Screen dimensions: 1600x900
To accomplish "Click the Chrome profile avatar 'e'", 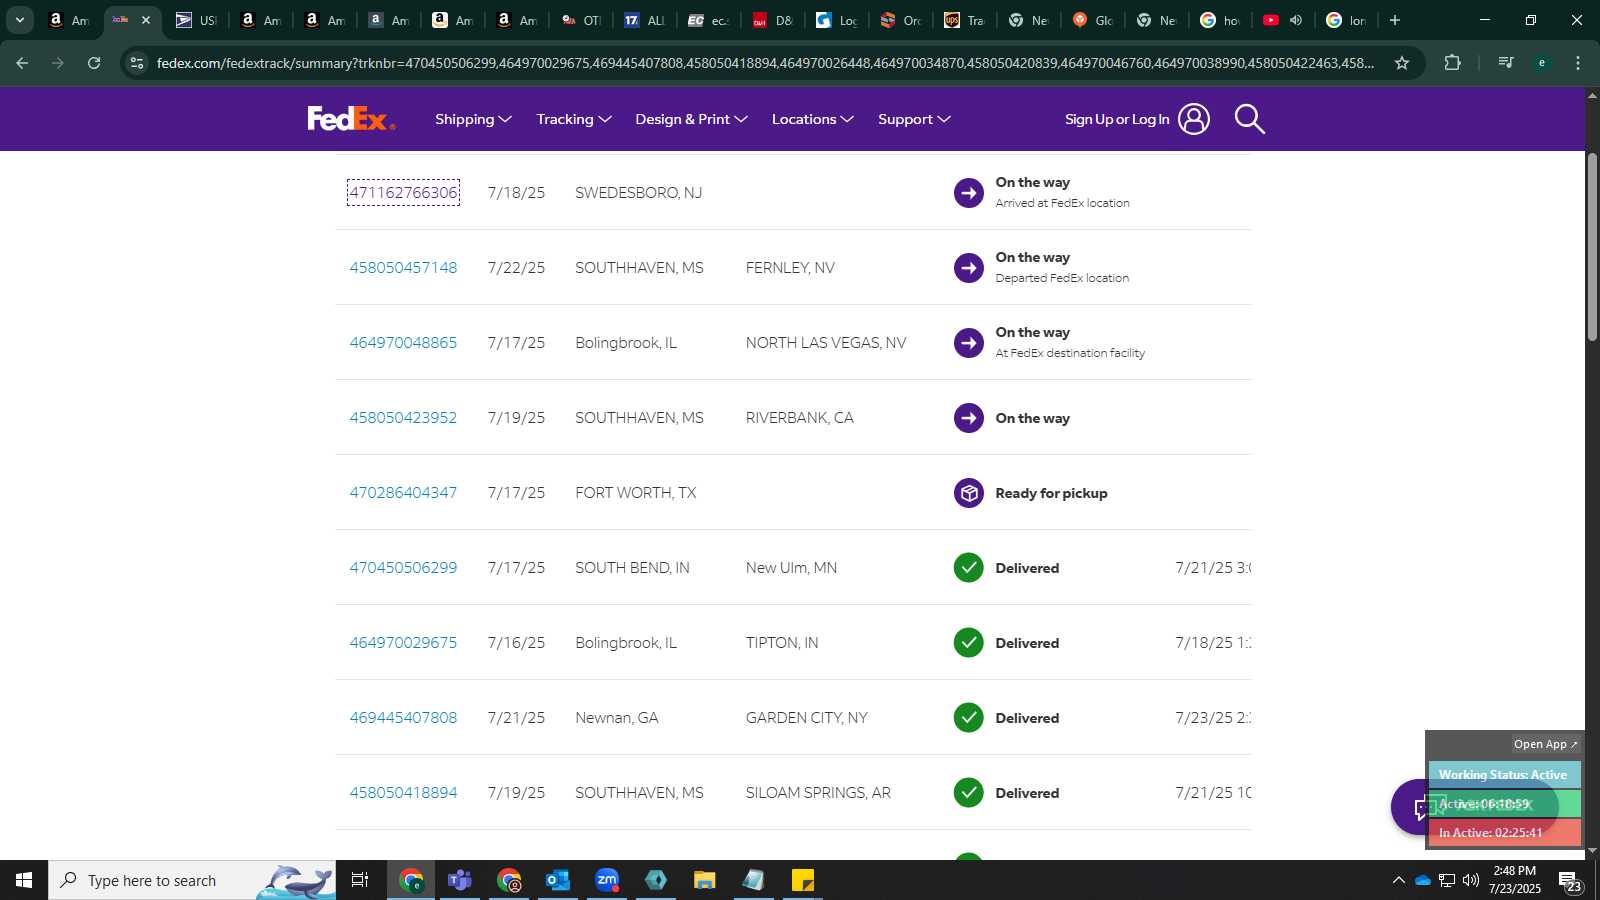I will pos(1542,63).
